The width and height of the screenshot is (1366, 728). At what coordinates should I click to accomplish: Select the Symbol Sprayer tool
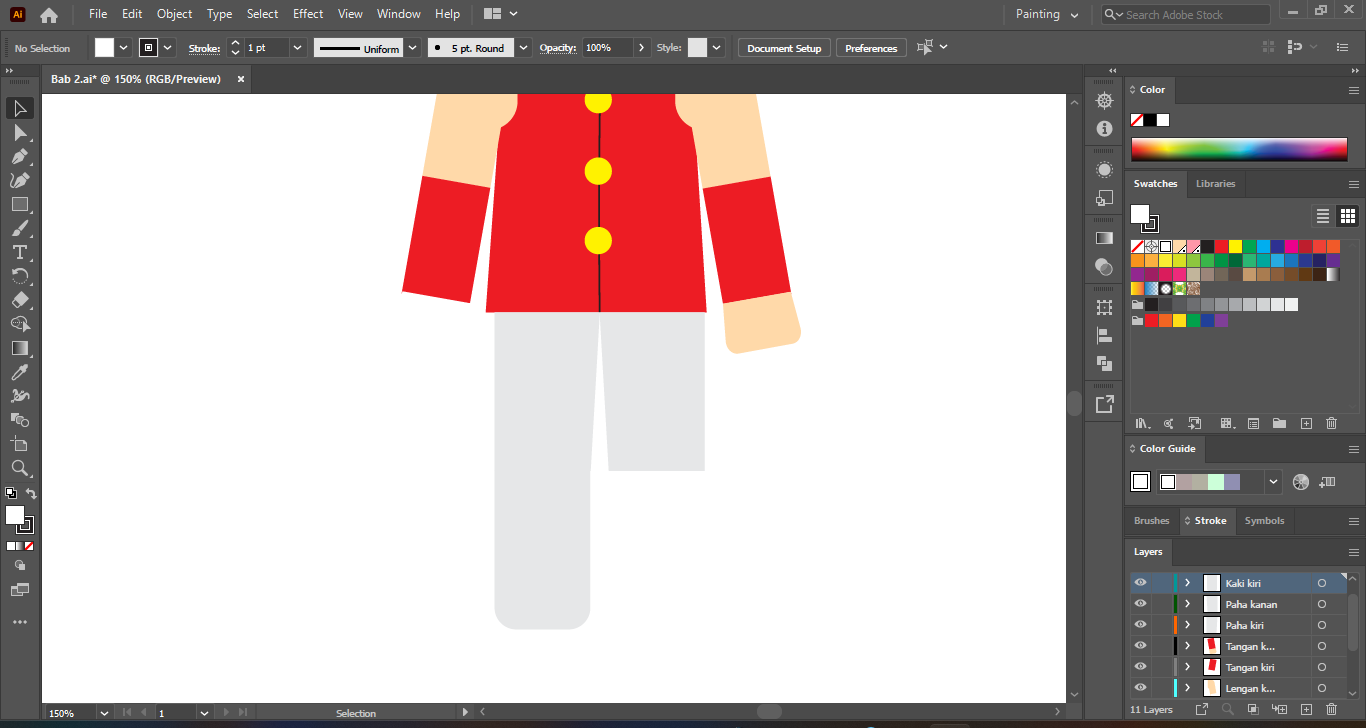click(19, 396)
